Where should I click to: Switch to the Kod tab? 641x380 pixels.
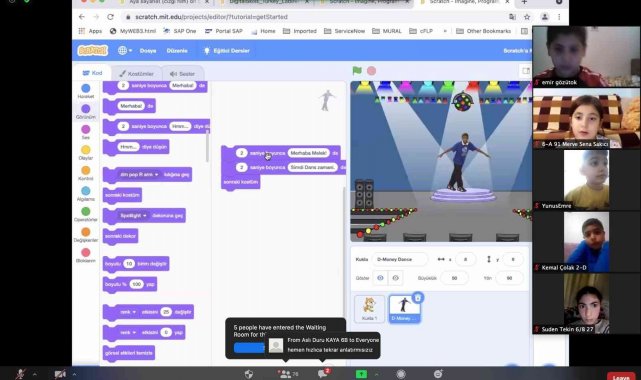click(92, 73)
